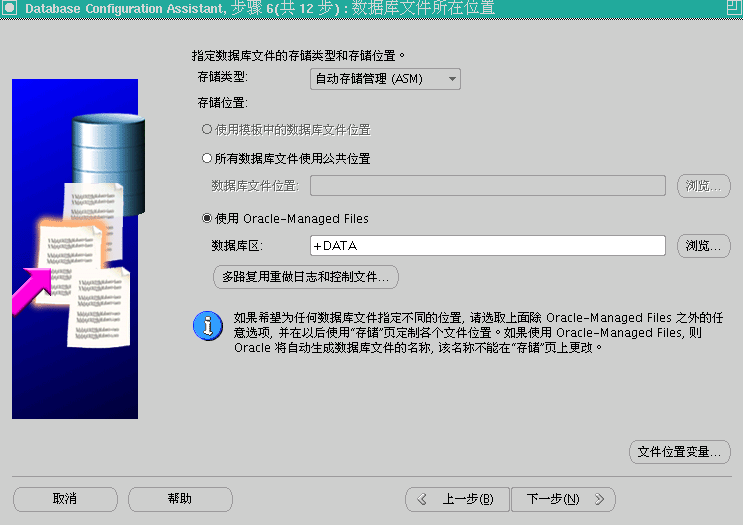The width and height of the screenshot is (743, 525).
Task: Click the Oracle-Managed Files info paragraph
Action: coord(478,333)
